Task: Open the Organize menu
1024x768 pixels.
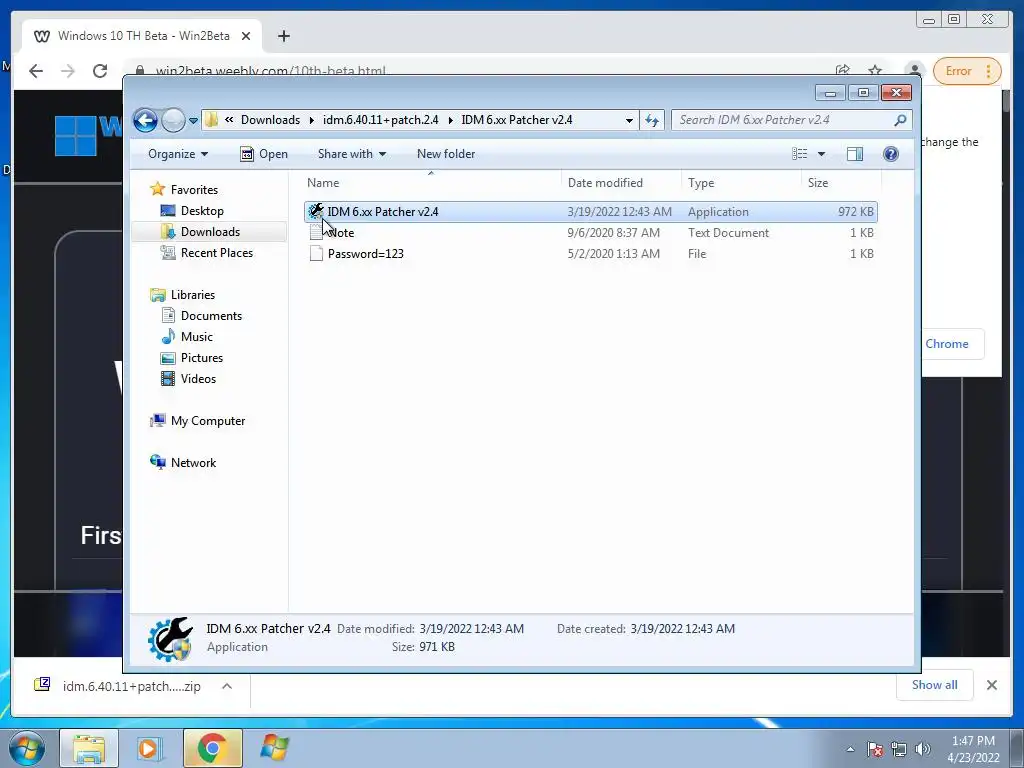Action: pyautogui.click(x=178, y=154)
